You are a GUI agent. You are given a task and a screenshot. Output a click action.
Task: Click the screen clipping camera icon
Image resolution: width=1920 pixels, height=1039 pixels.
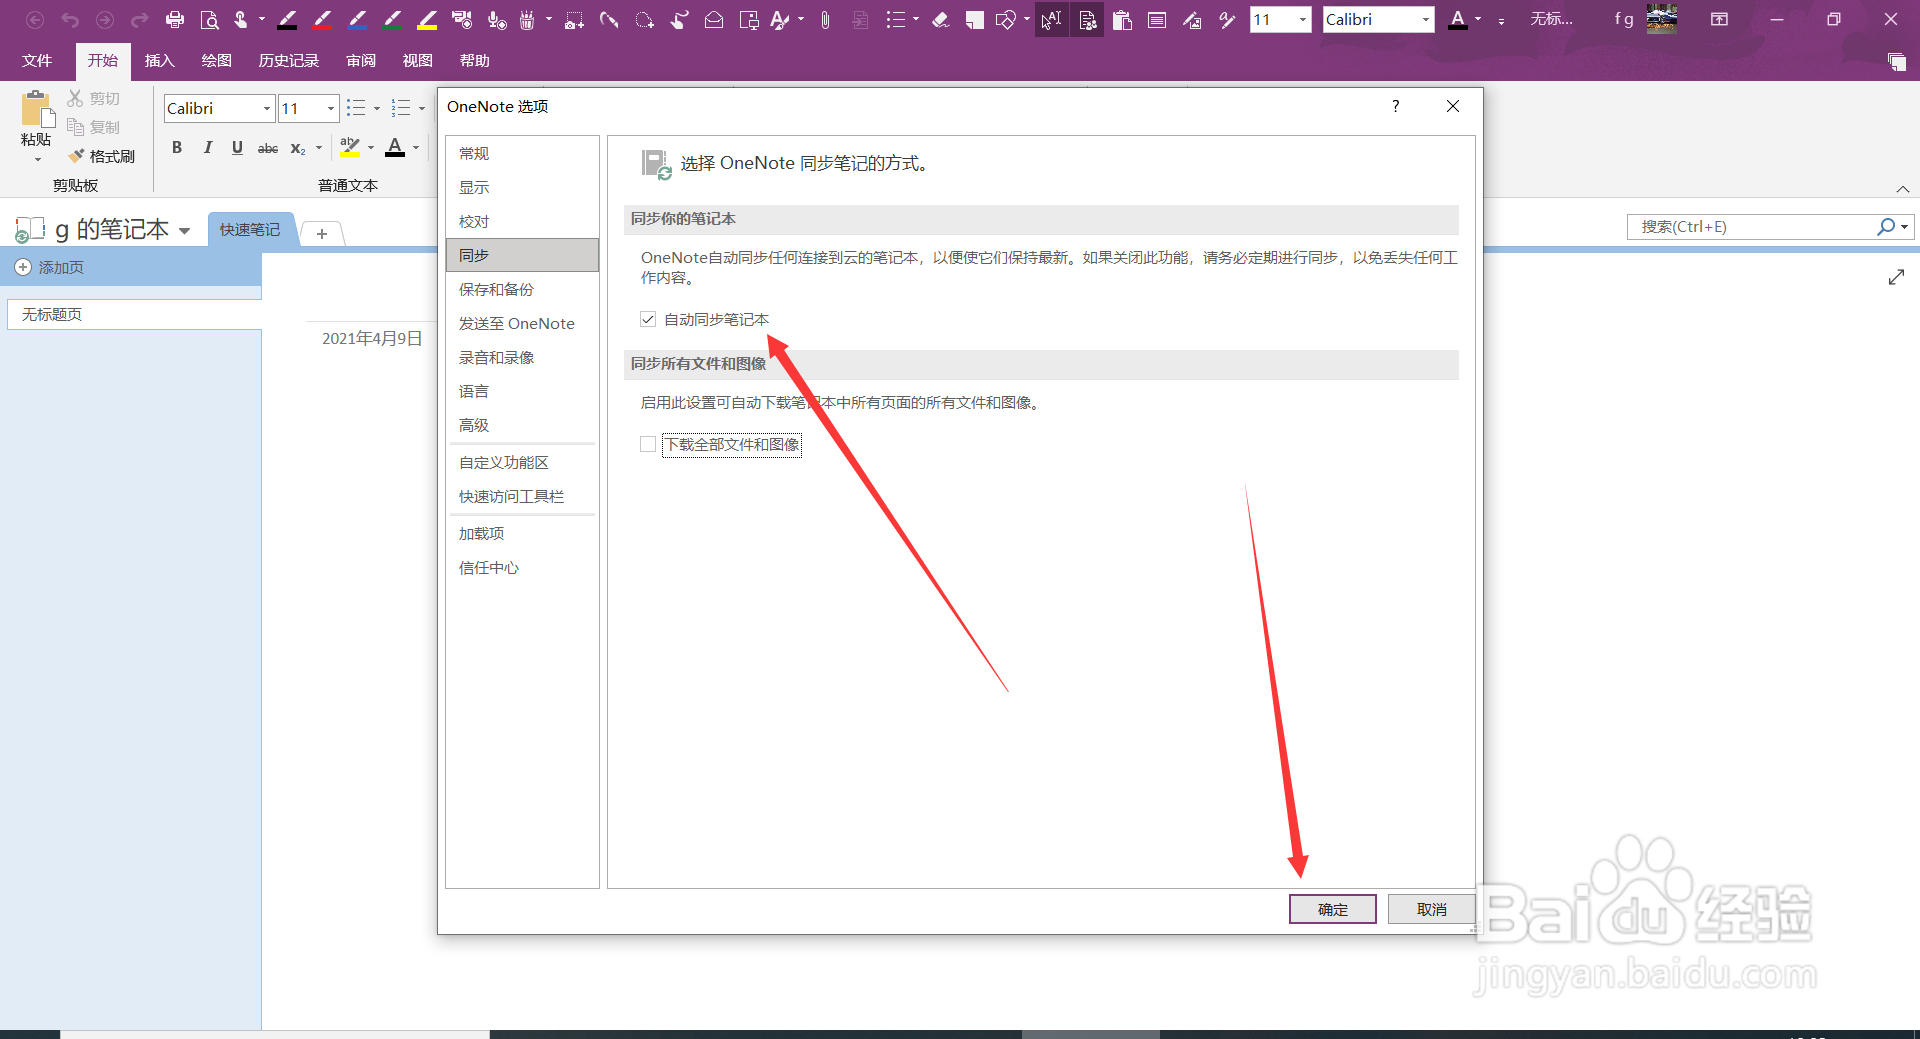(574, 19)
